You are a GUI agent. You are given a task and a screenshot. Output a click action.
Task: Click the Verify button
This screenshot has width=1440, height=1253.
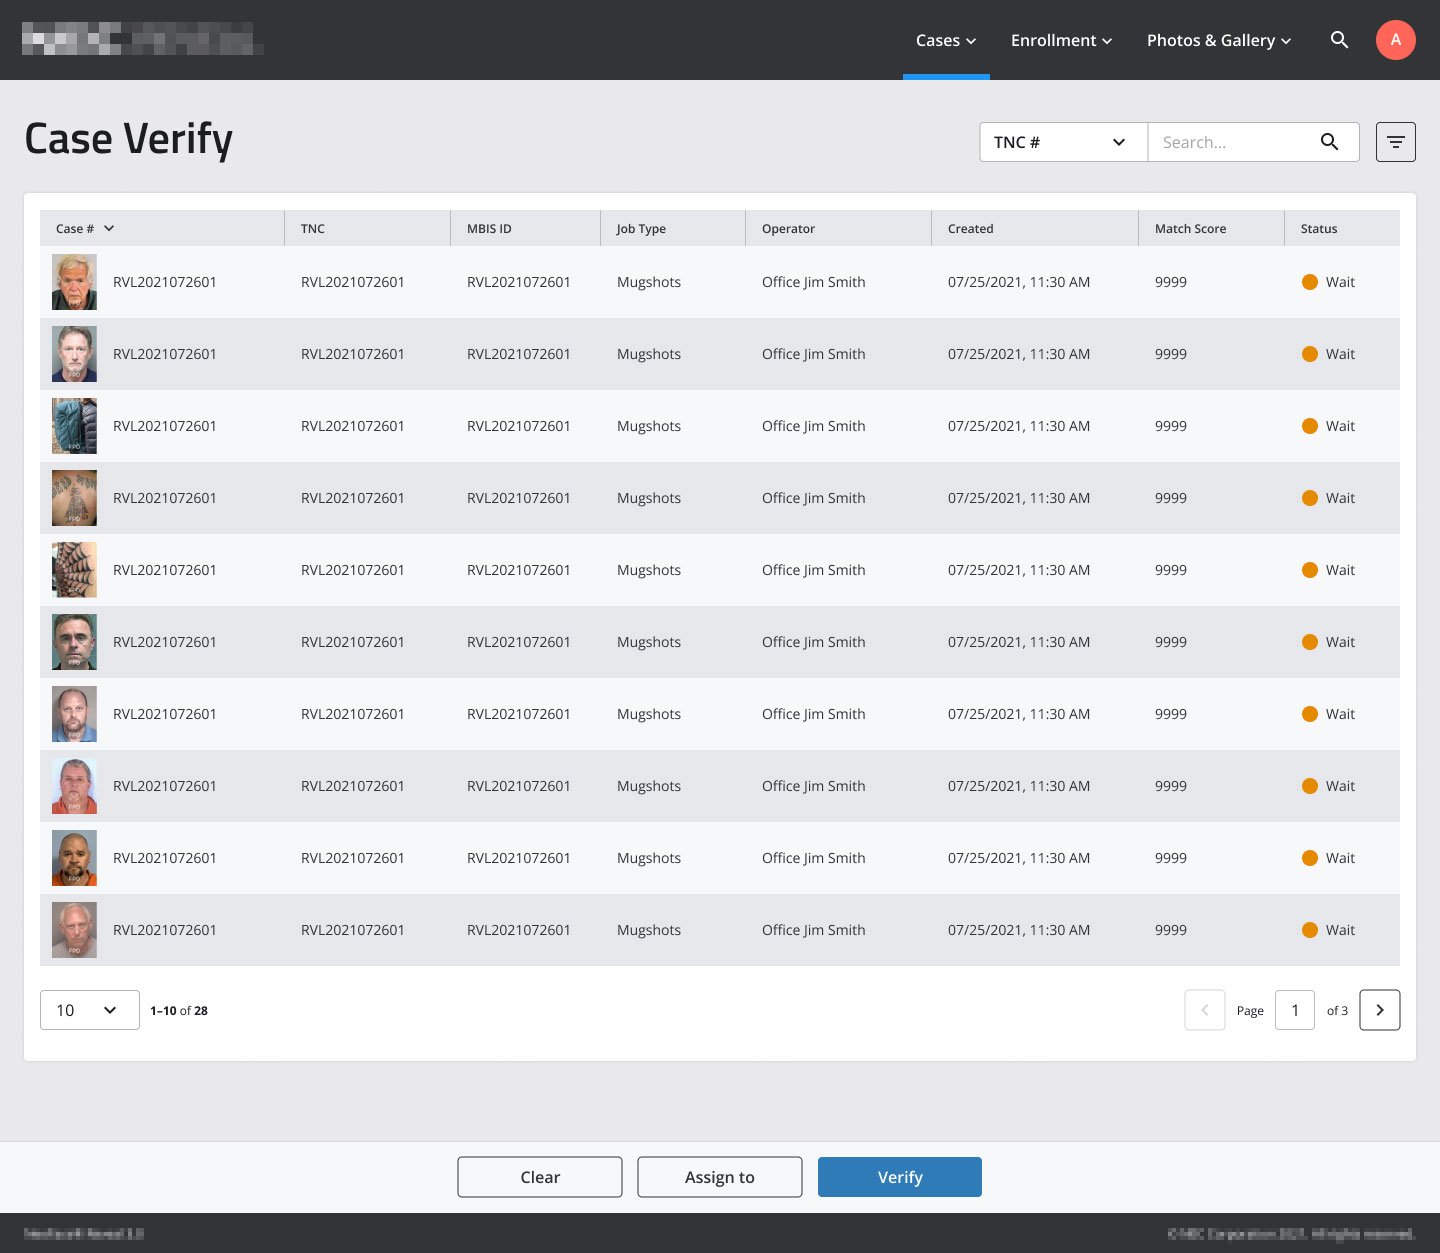[x=900, y=1177]
